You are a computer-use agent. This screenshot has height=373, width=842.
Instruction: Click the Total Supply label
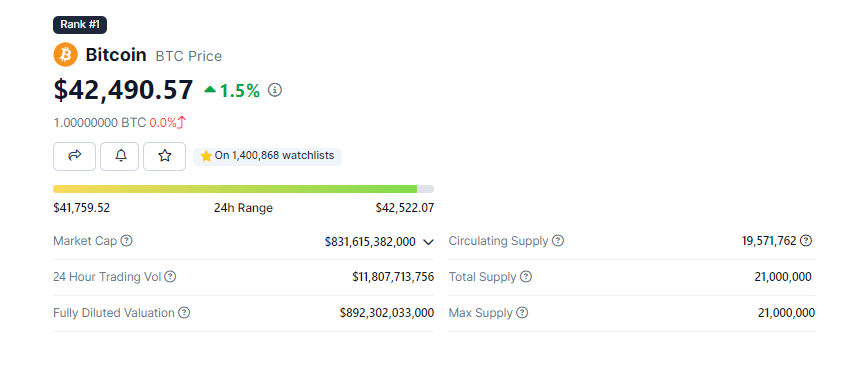(482, 277)
